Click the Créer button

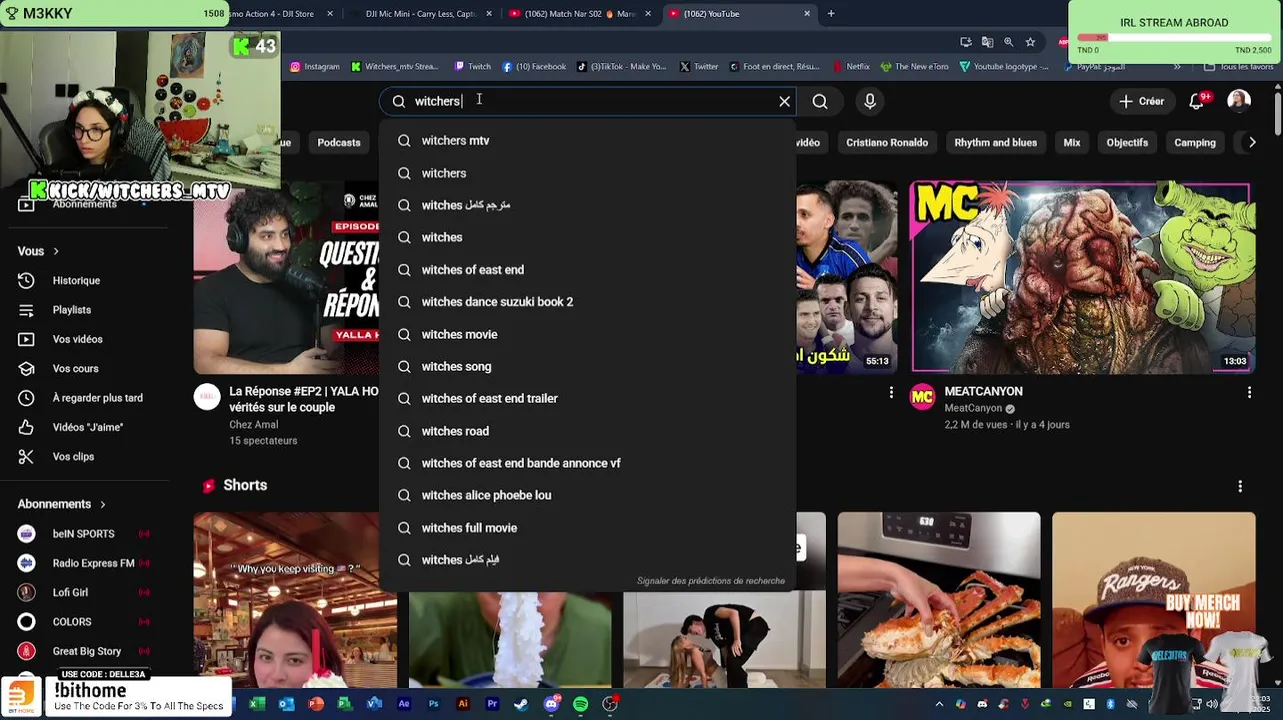tap(1141, 101)
